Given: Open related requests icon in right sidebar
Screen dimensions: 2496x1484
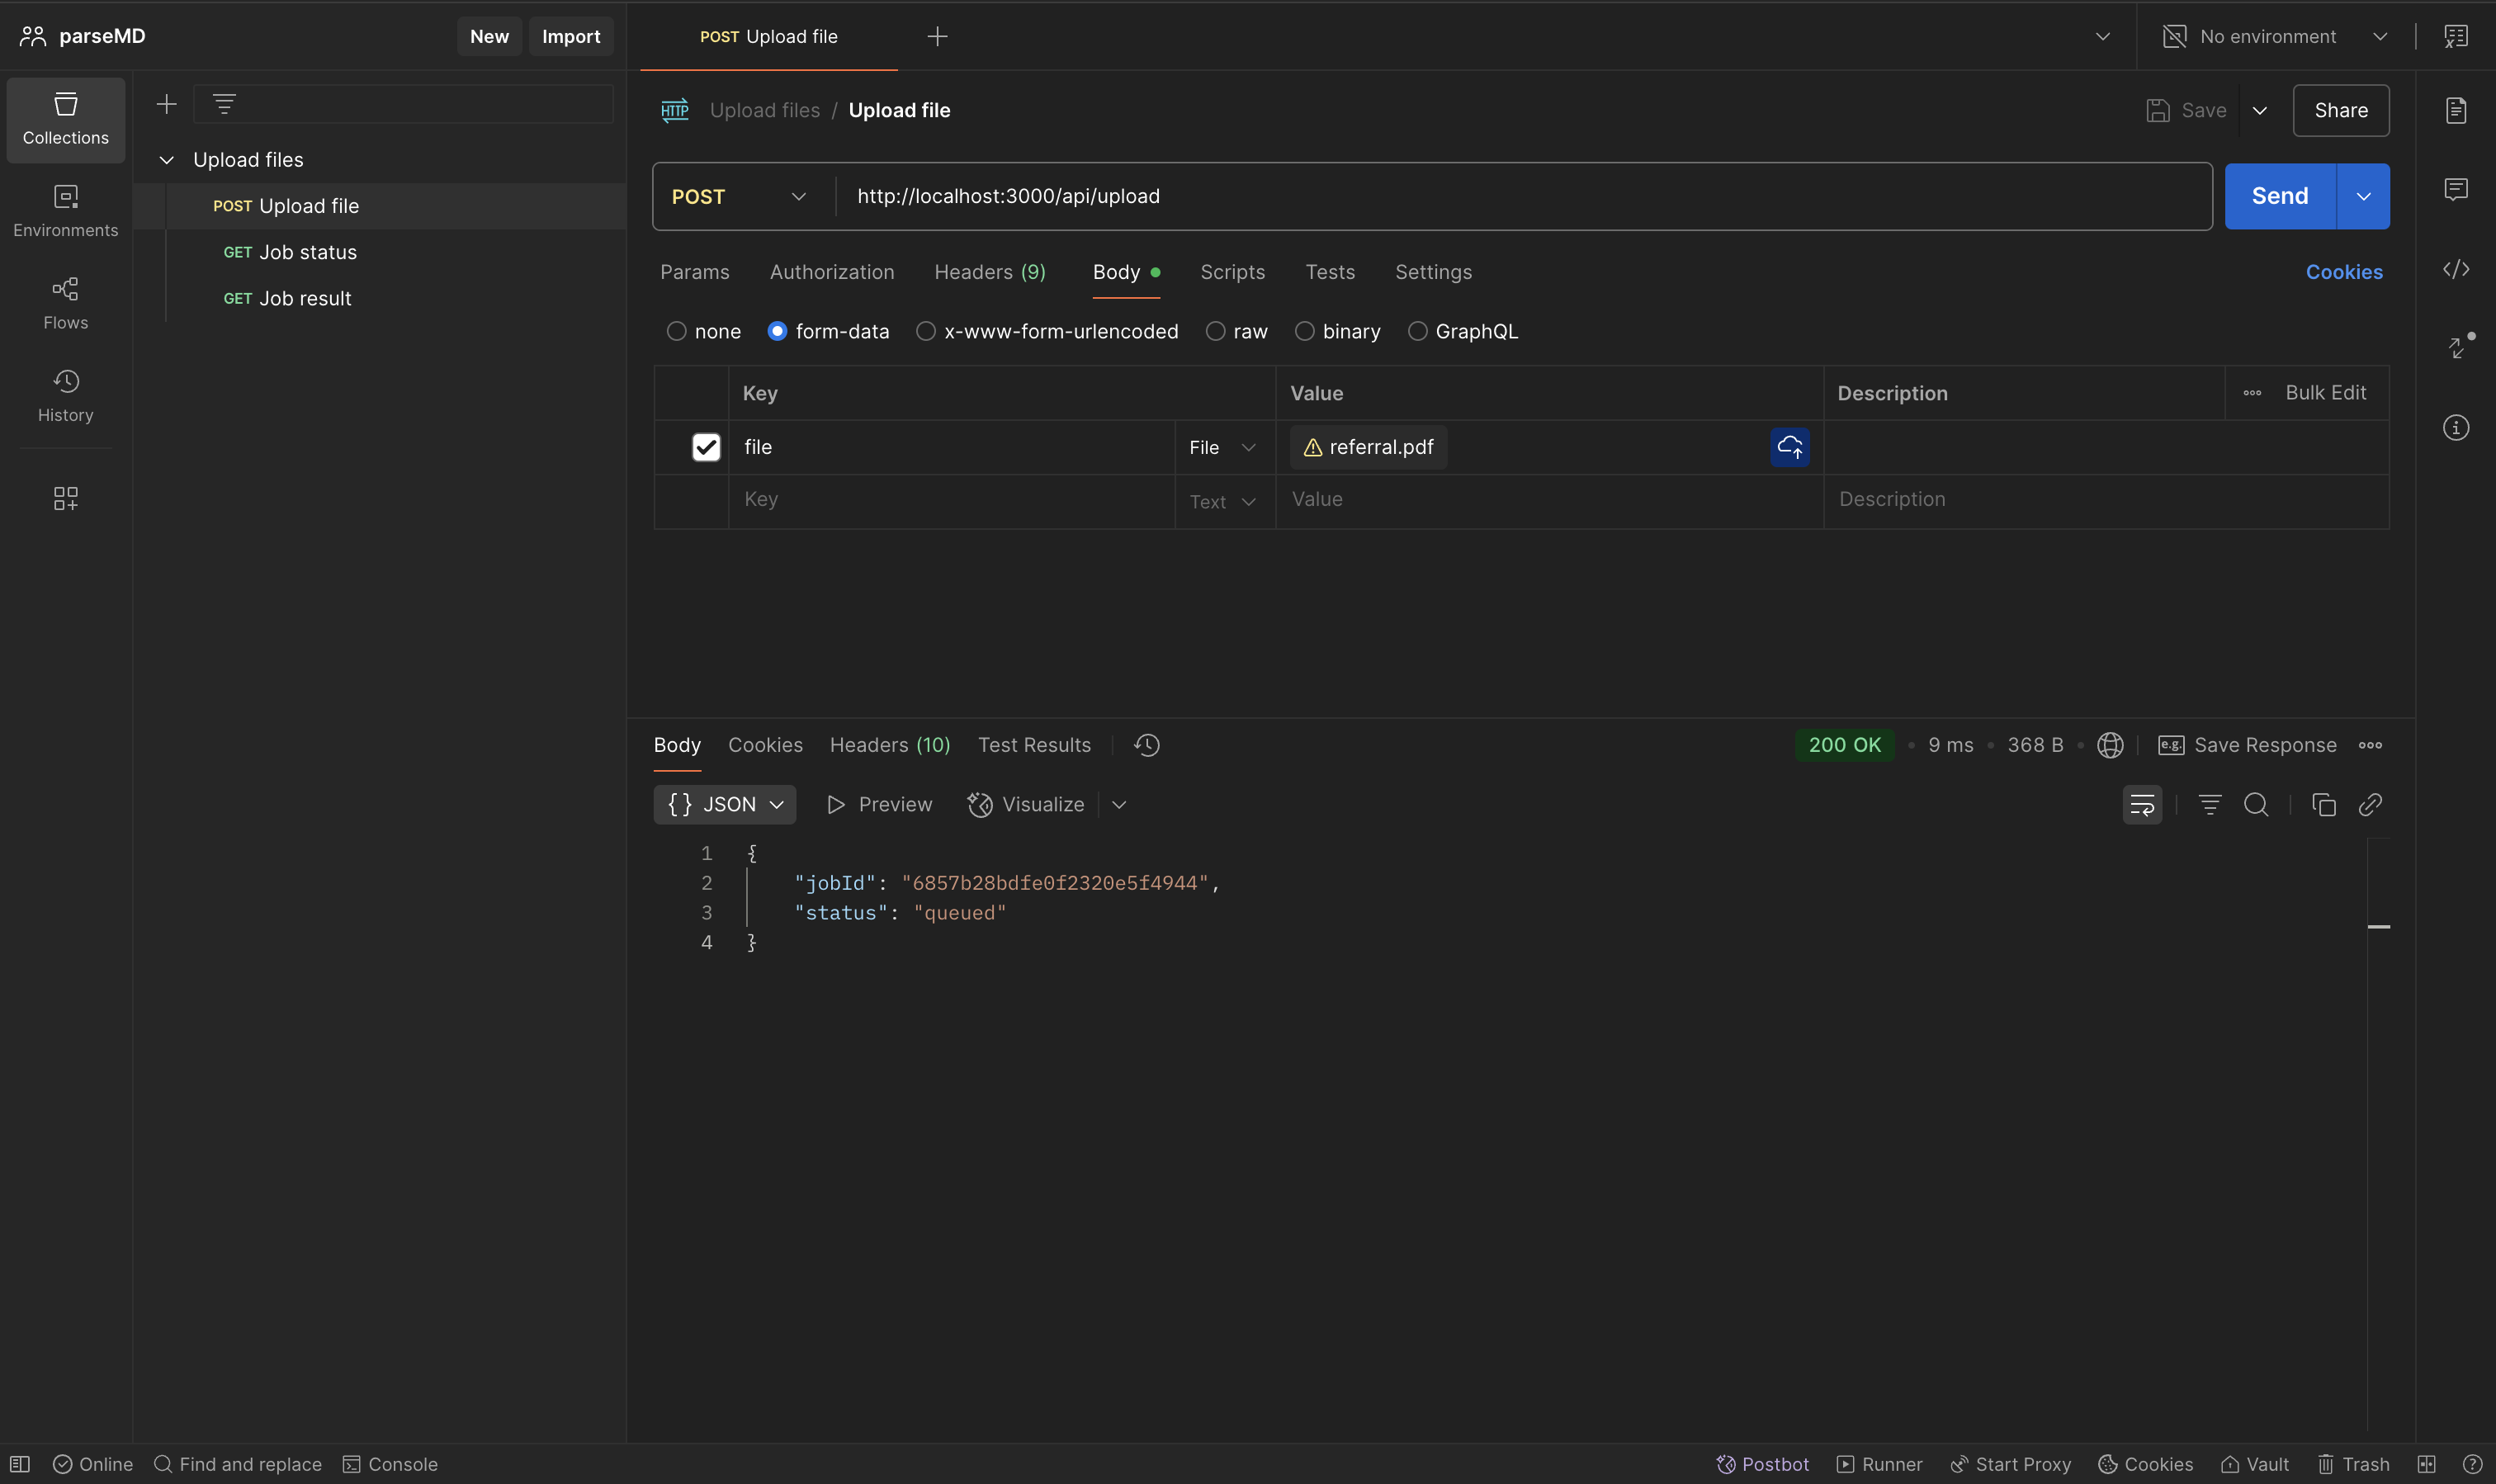Looking at the screenshot, I should pos(2459,346).
